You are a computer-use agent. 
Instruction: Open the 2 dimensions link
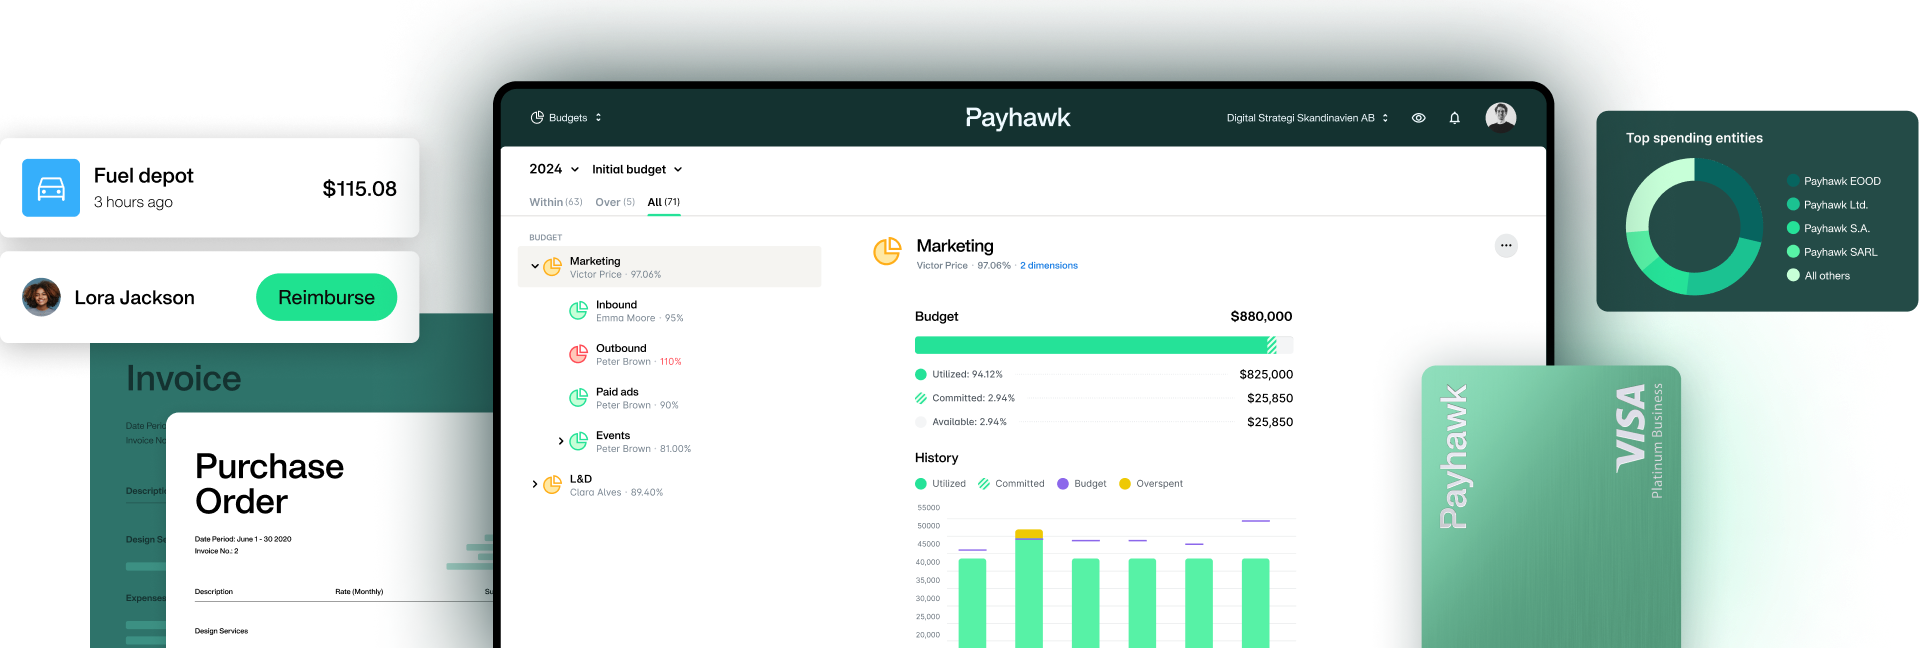[1049, 266]
